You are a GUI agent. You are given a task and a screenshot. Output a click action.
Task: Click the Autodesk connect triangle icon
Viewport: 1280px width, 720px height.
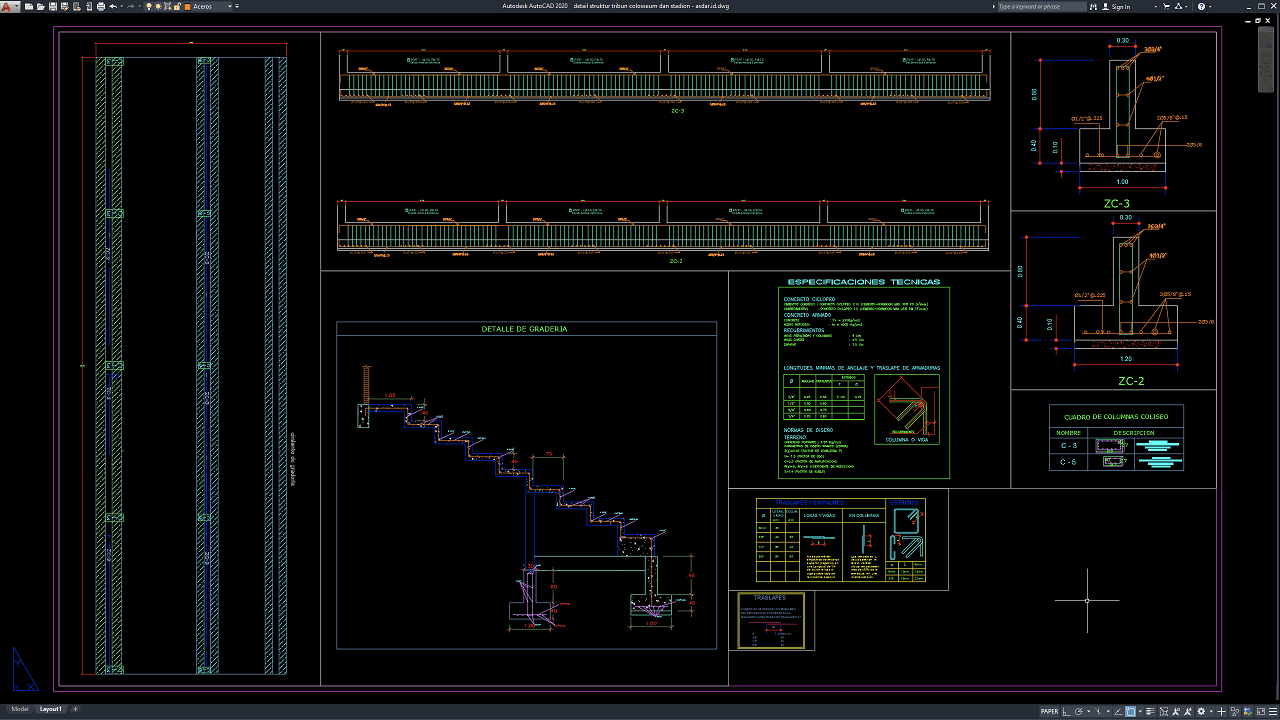coord(1178,6)
